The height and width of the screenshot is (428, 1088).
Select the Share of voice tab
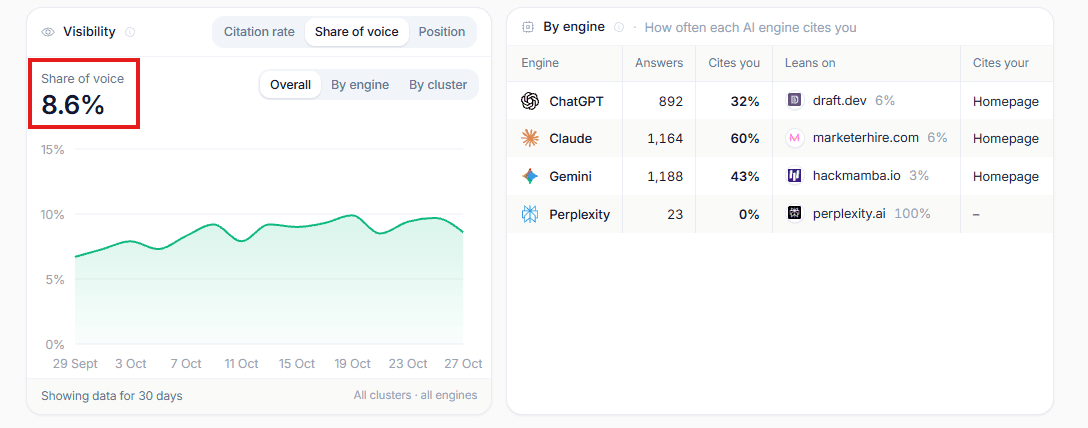pos(357,32)
